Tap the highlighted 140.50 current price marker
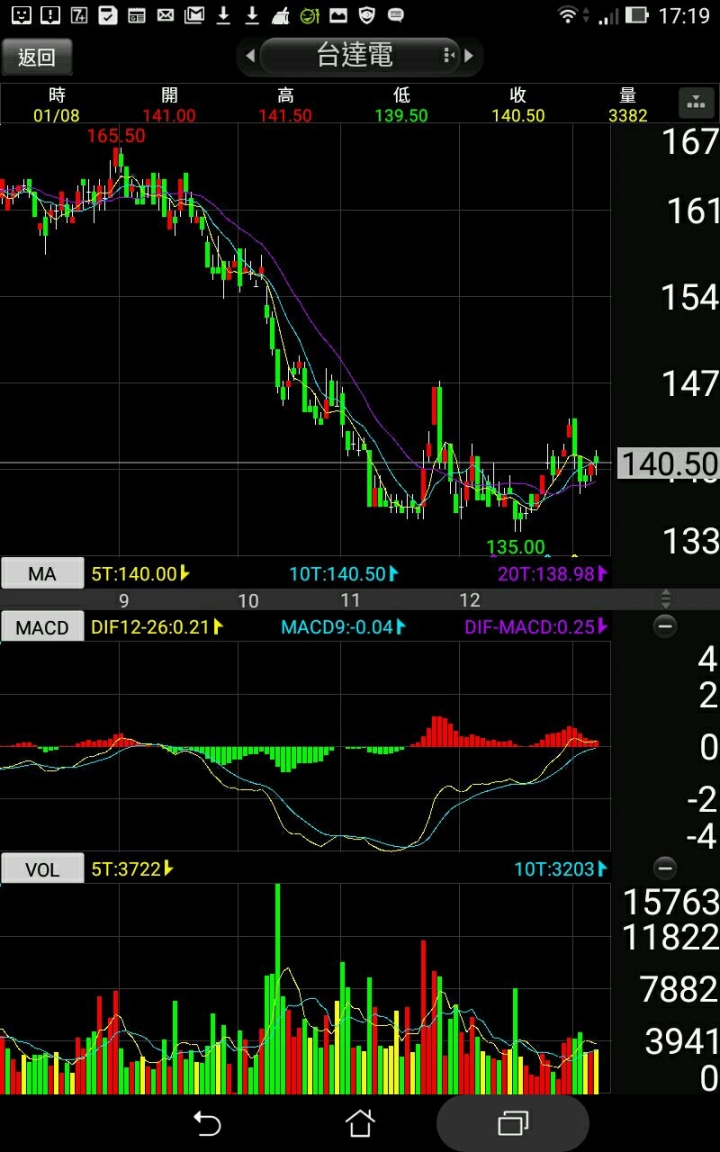 coord(668,464)
